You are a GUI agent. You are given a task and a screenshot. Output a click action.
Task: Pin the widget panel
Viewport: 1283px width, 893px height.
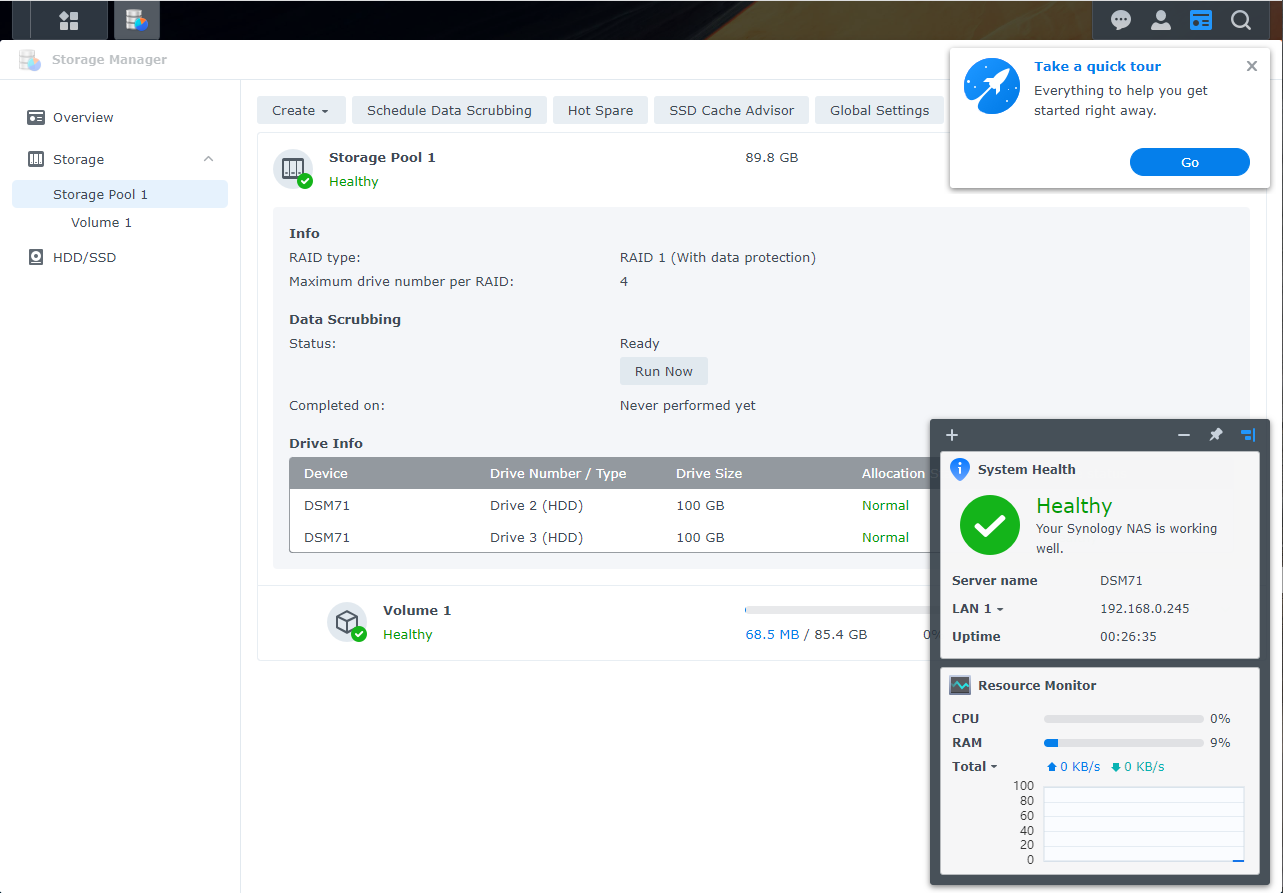(x=1216, y=435)
